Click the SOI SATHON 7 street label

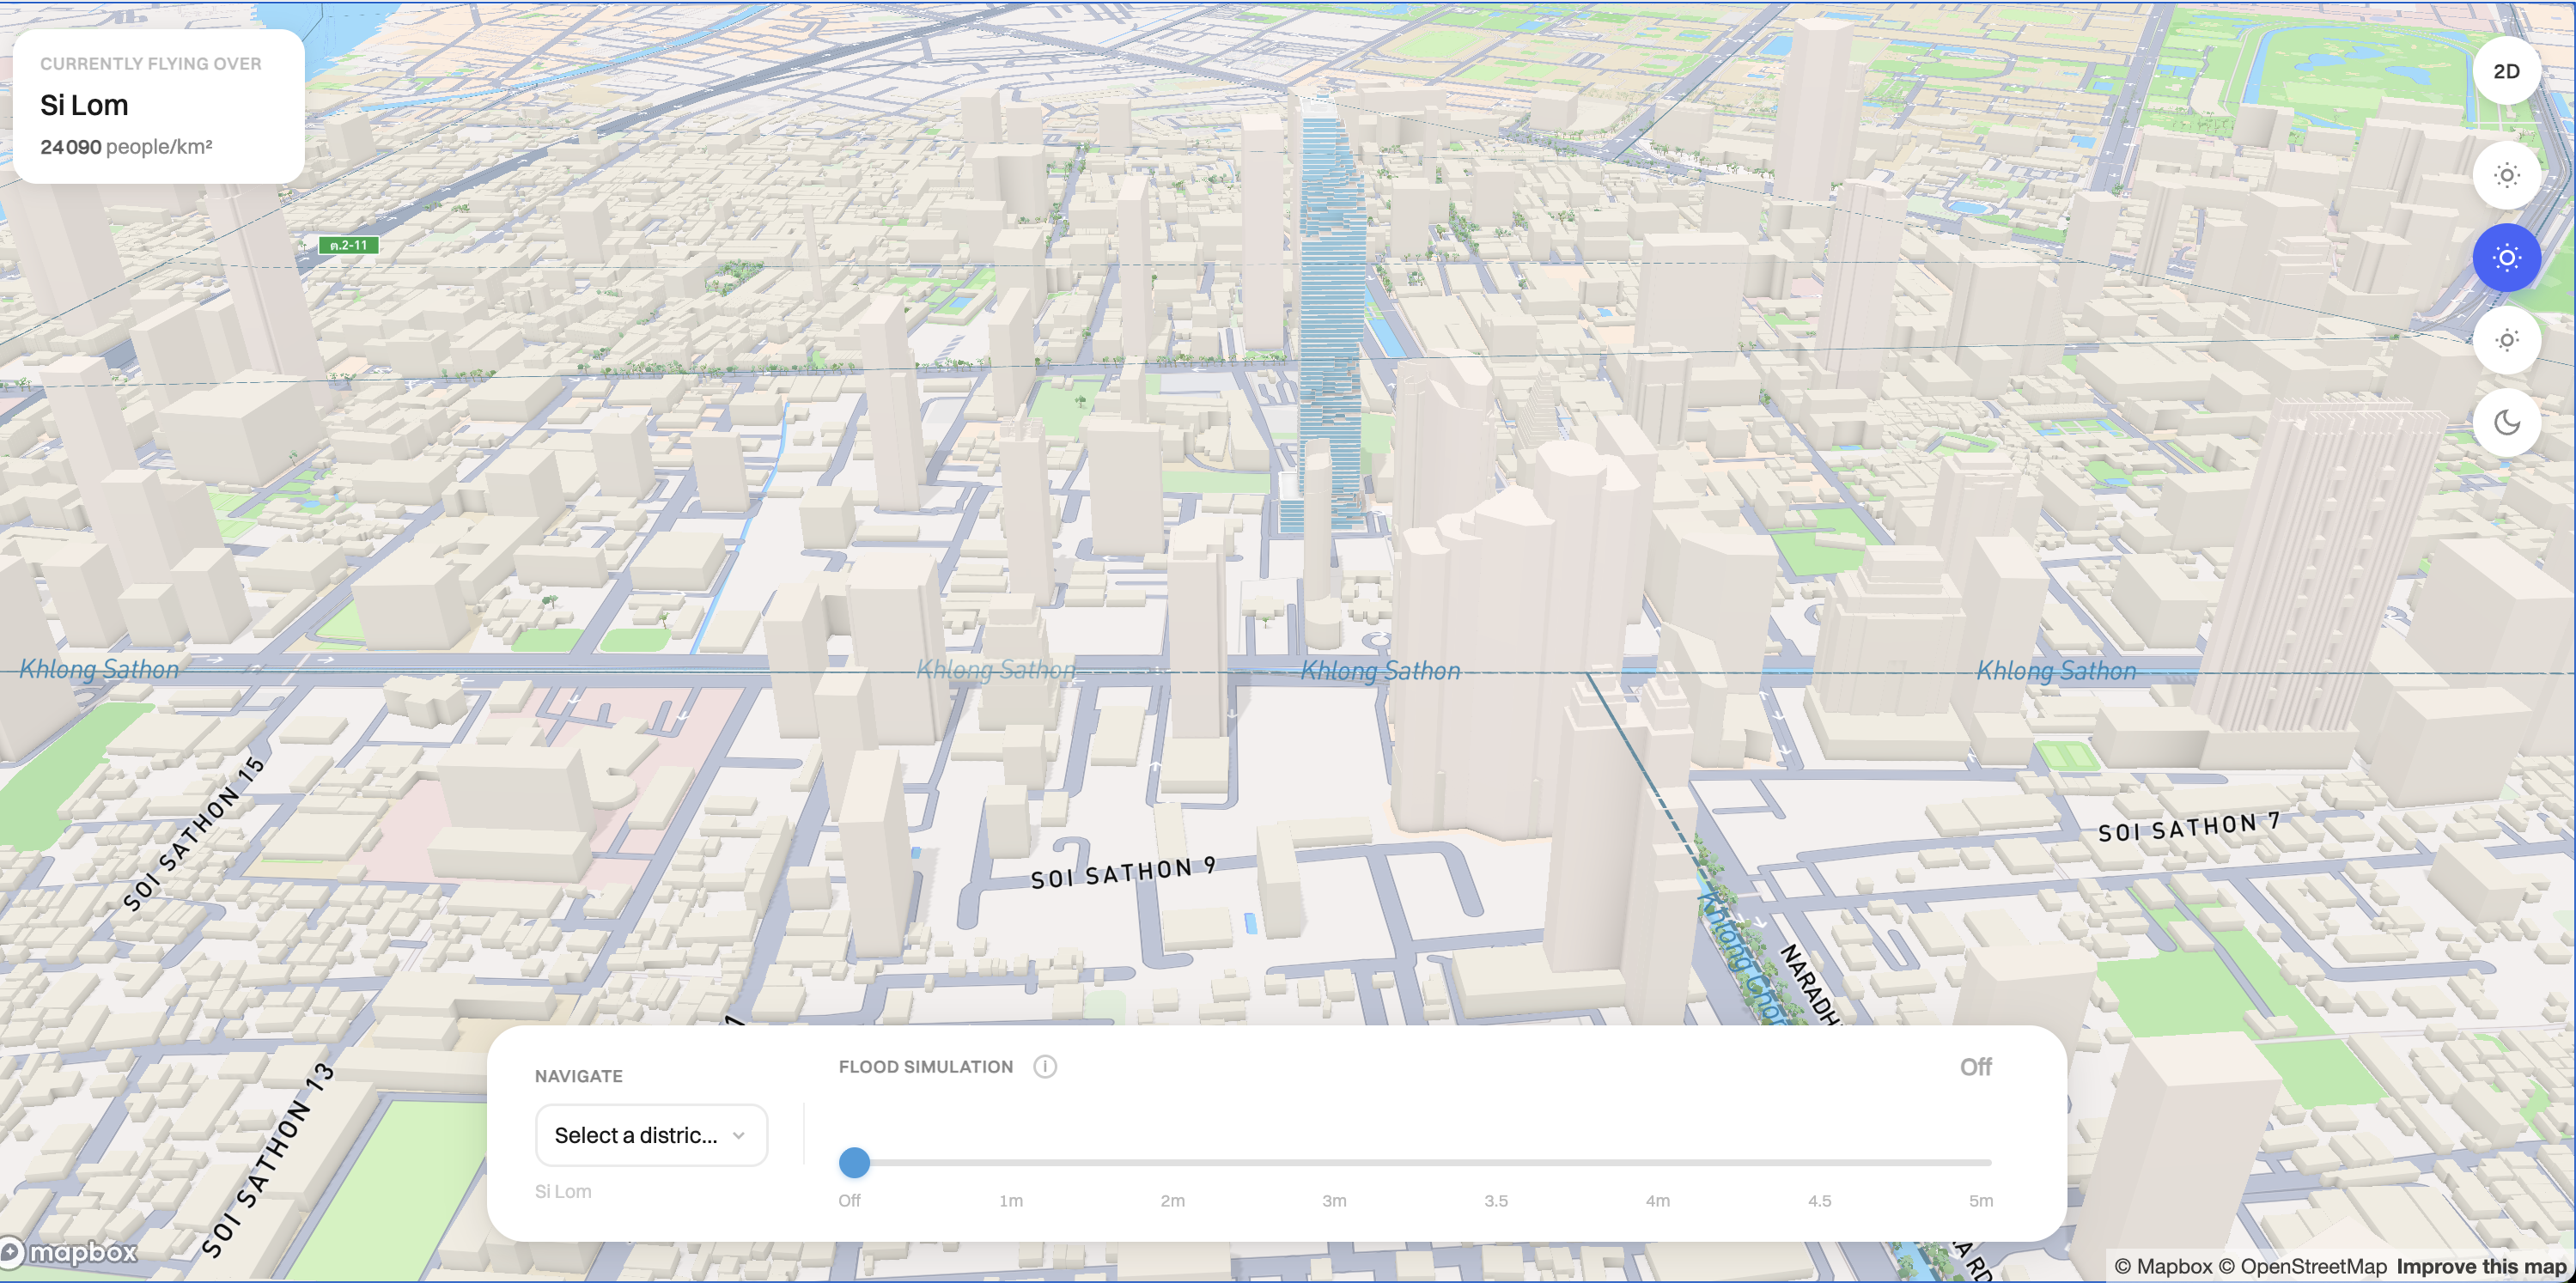pyautogui.click(x=2189, y=827)
